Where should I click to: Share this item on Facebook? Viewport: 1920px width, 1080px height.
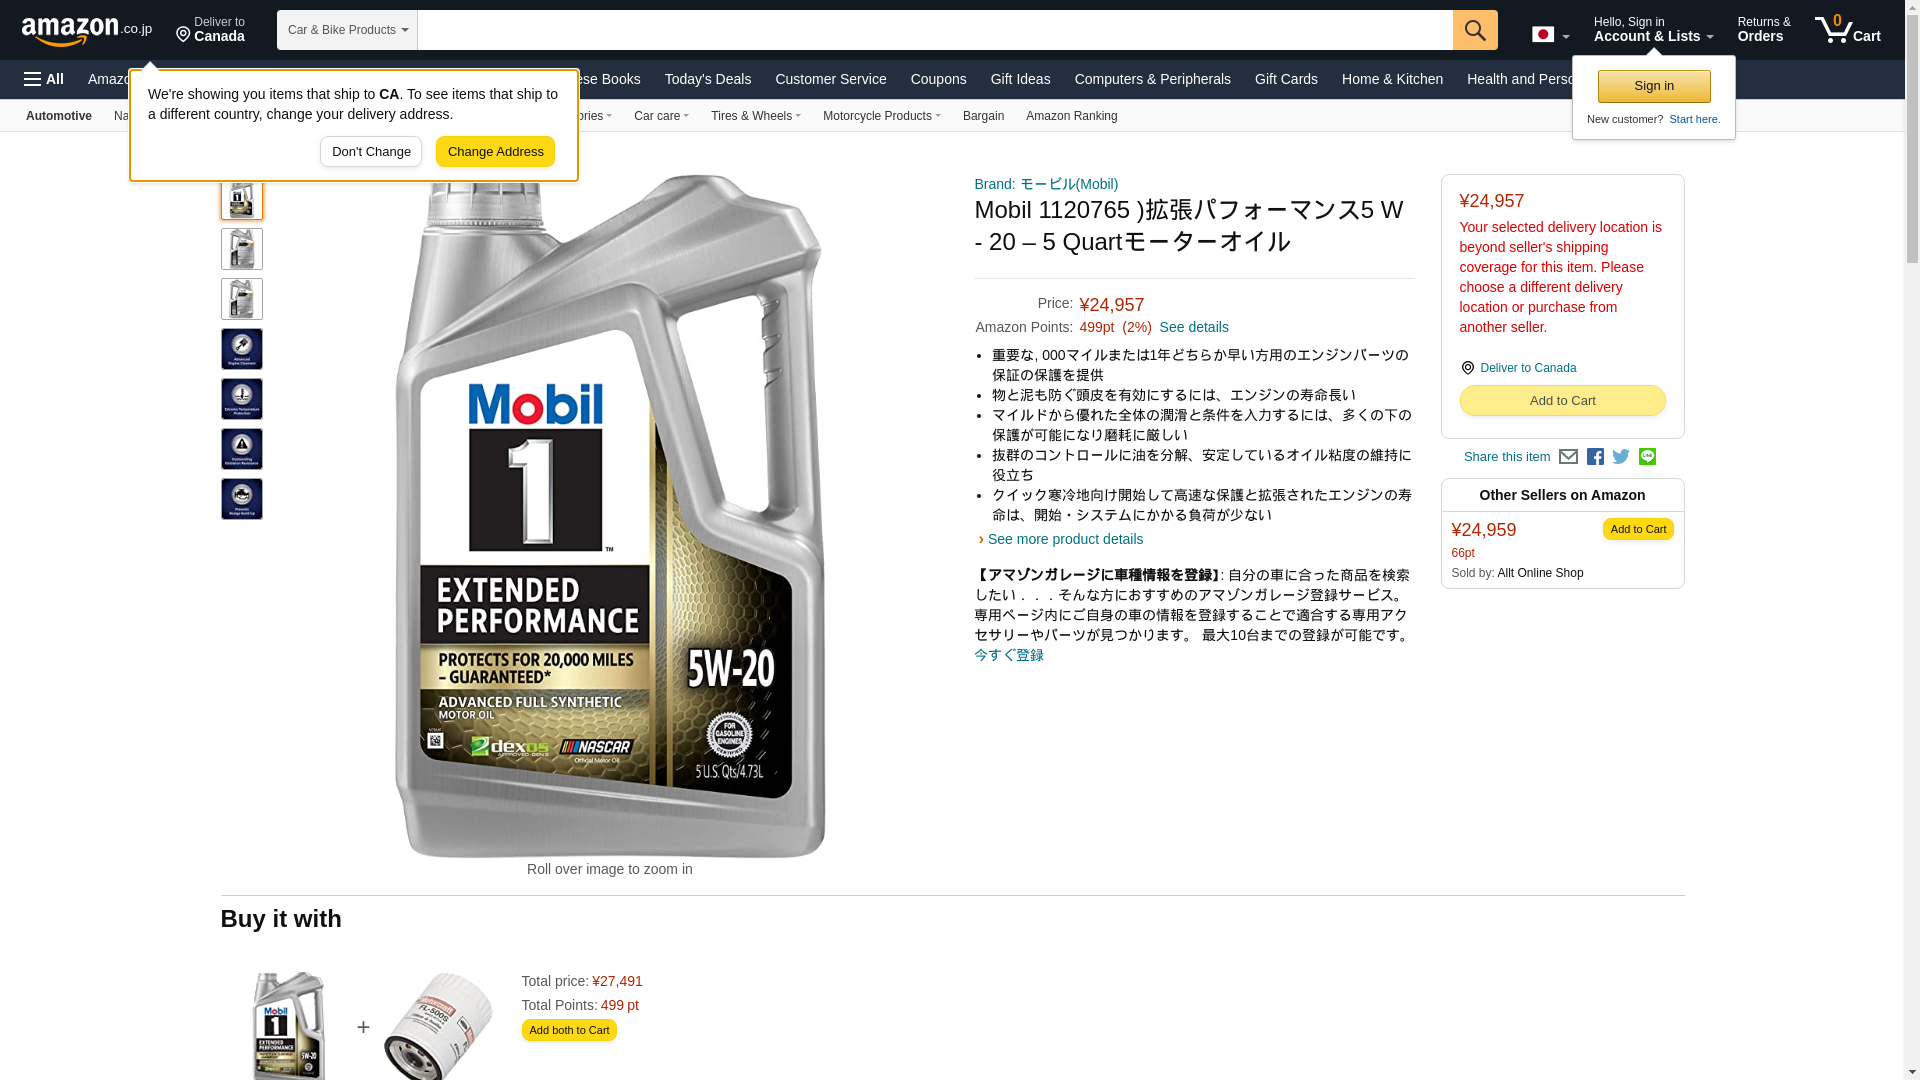pyautogui.click(x=1595, y=457)
